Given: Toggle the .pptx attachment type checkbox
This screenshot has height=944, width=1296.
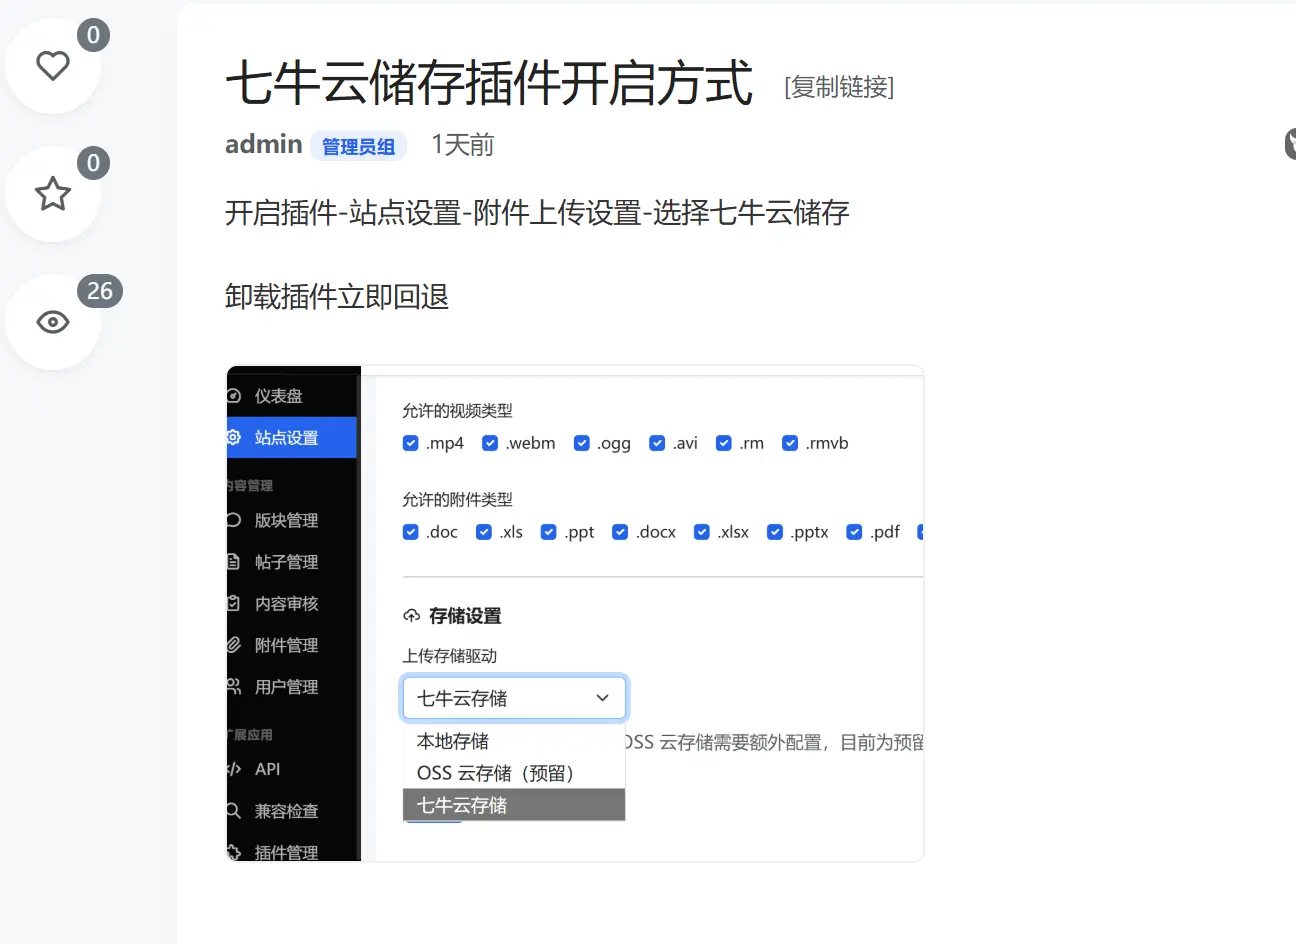Looking at the screenshot, I should coord(775,532).
